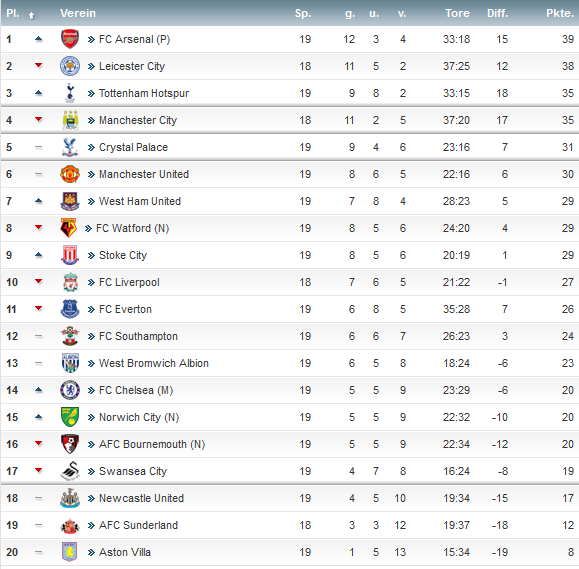Click the Crystal Palace eagle crest

(70, 147)
